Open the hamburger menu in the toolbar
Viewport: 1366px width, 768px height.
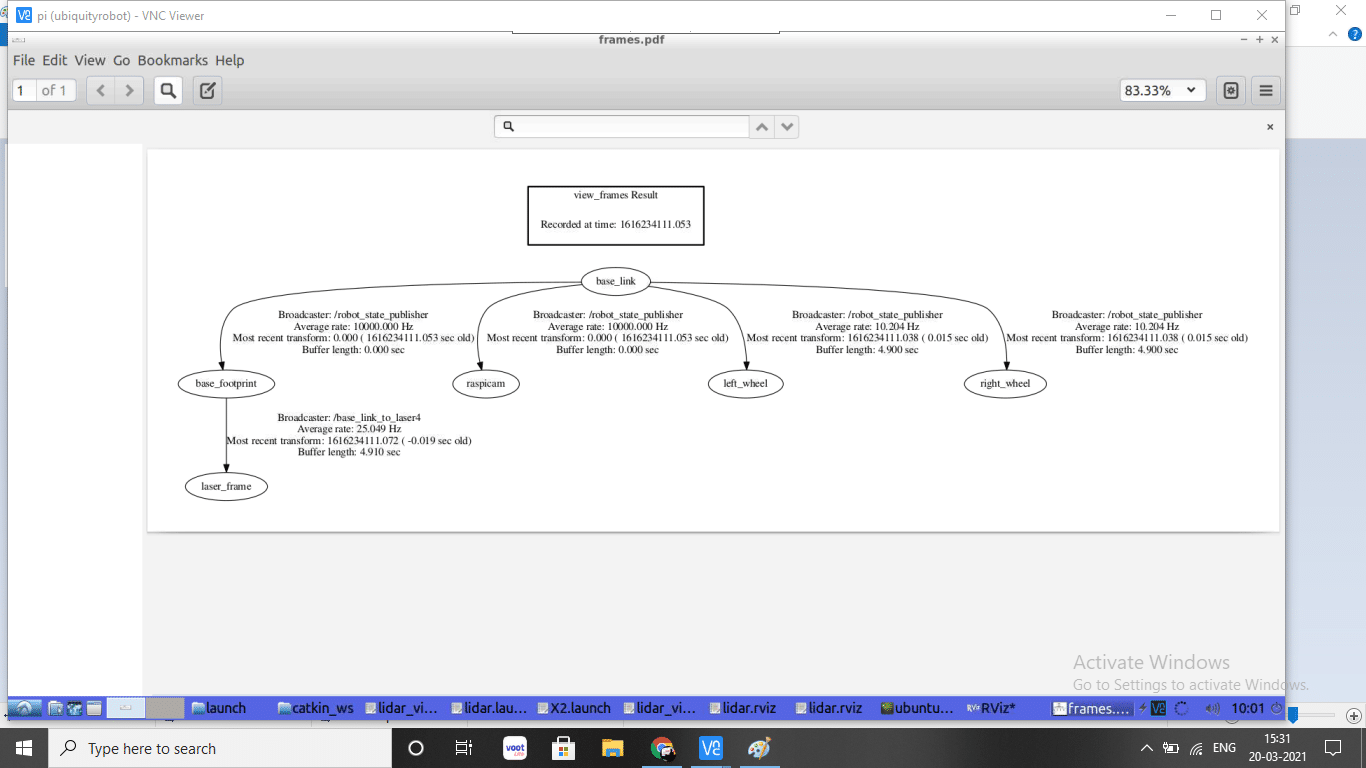pyautogui.click(x=1265, y=91)
